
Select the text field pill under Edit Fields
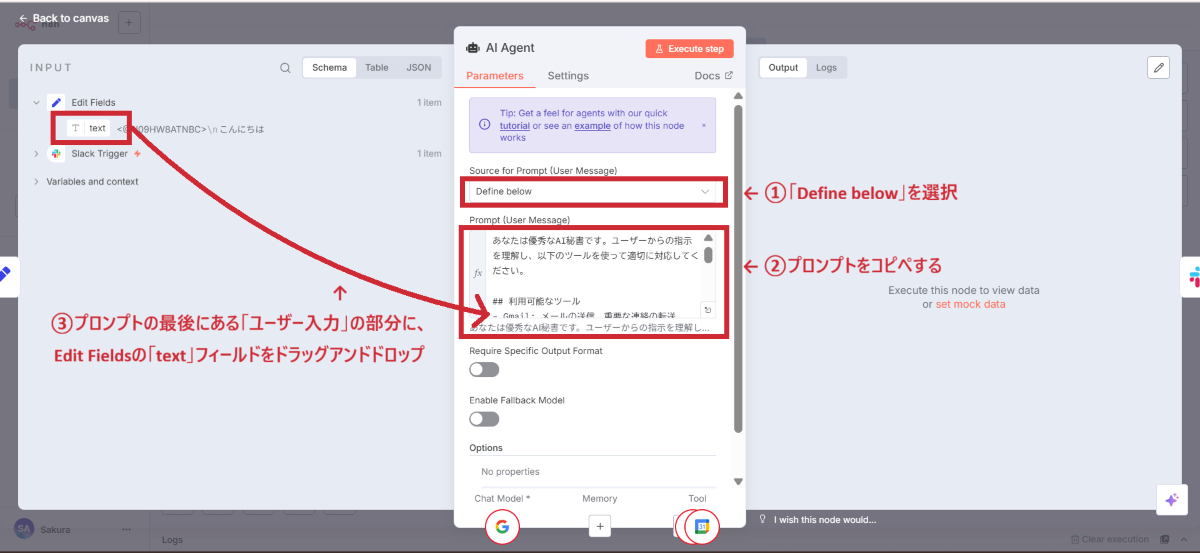(88, 128)
